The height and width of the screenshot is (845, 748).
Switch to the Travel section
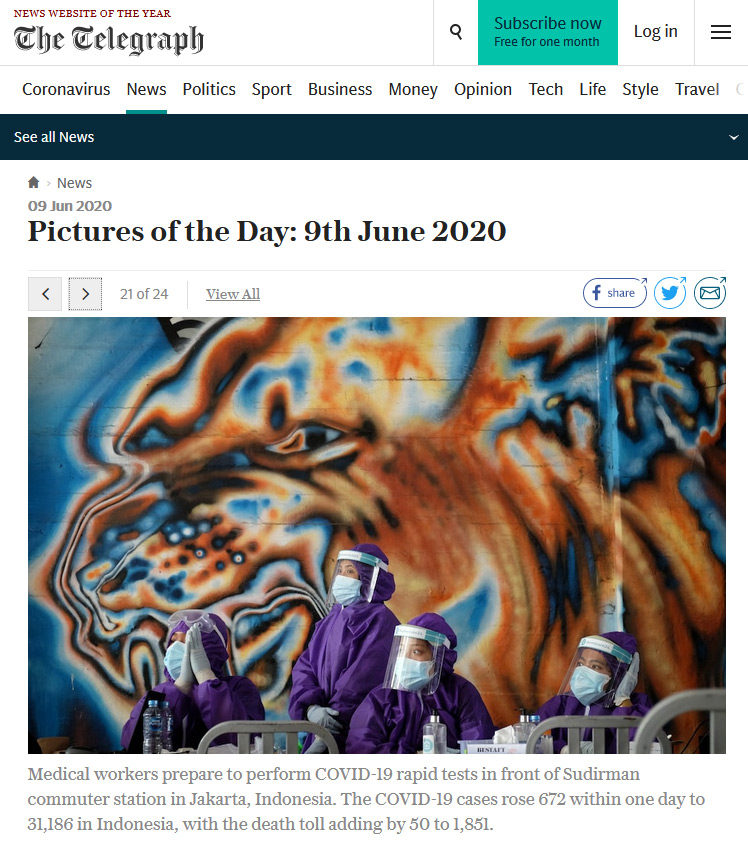coord(697,89)
